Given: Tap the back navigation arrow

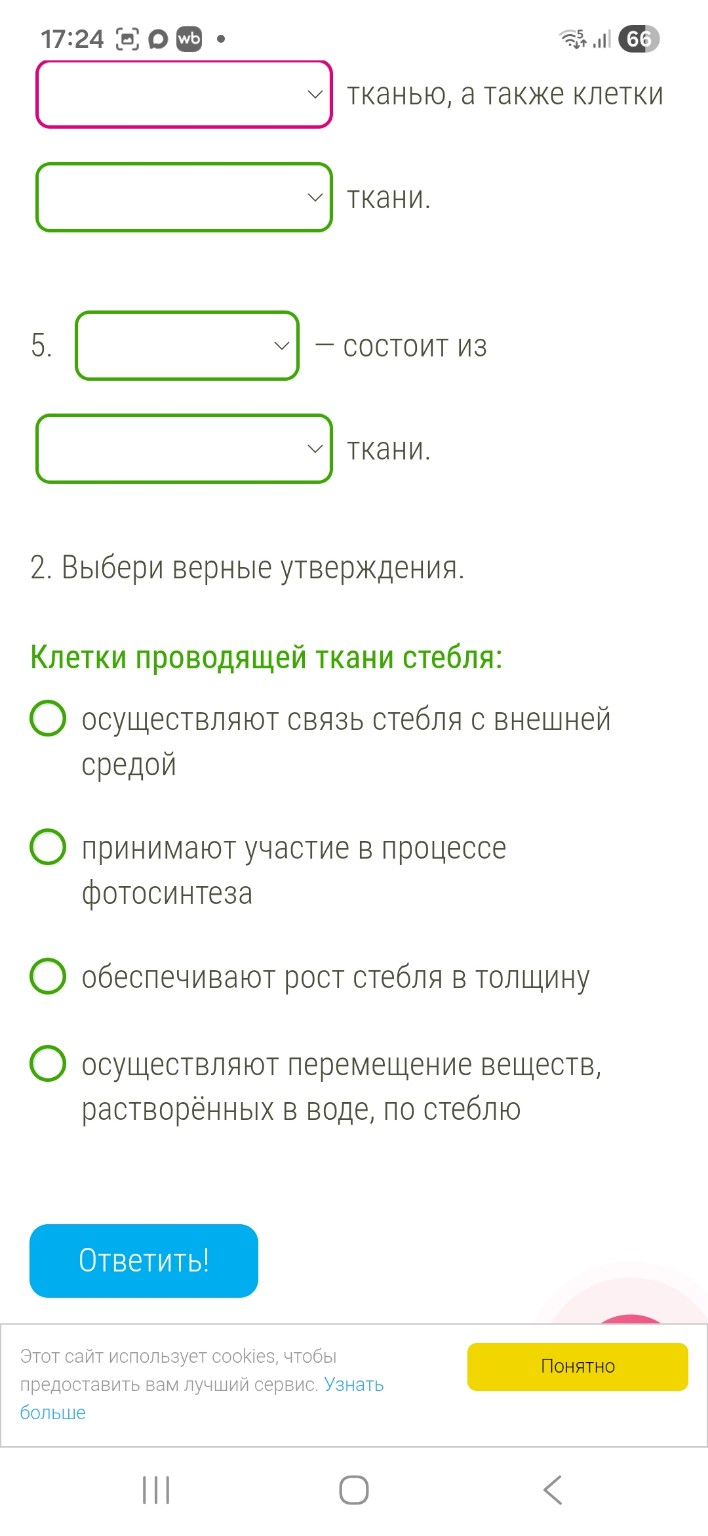Looking at the screenshot, I should (552, 1489).
